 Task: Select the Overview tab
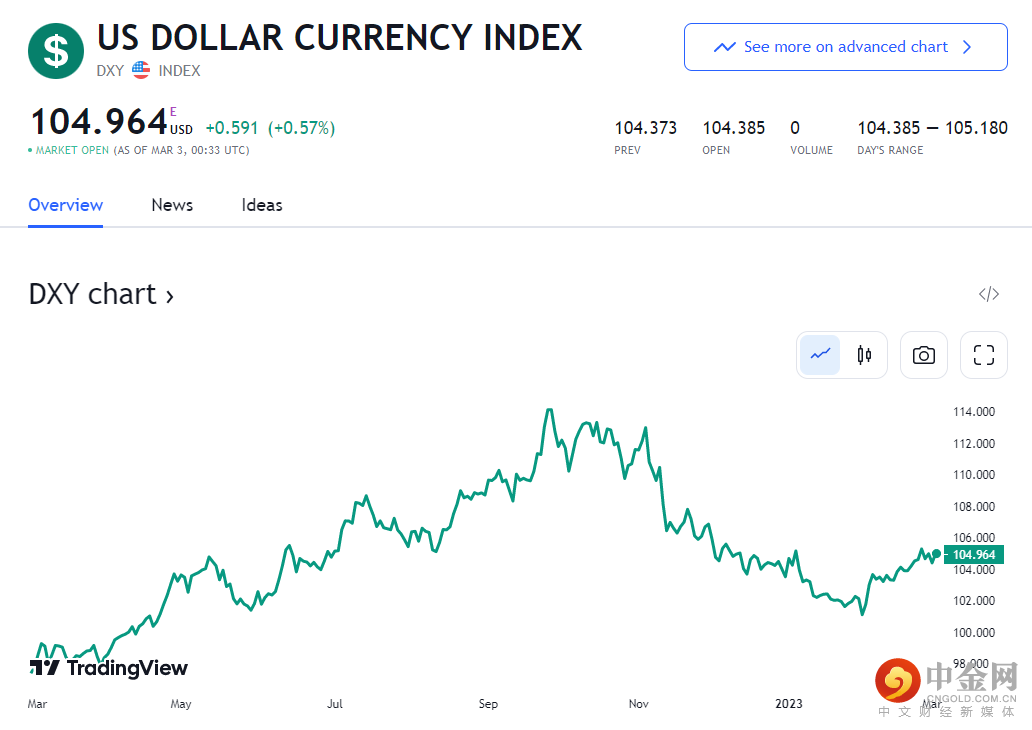click(x=65, y=205)
